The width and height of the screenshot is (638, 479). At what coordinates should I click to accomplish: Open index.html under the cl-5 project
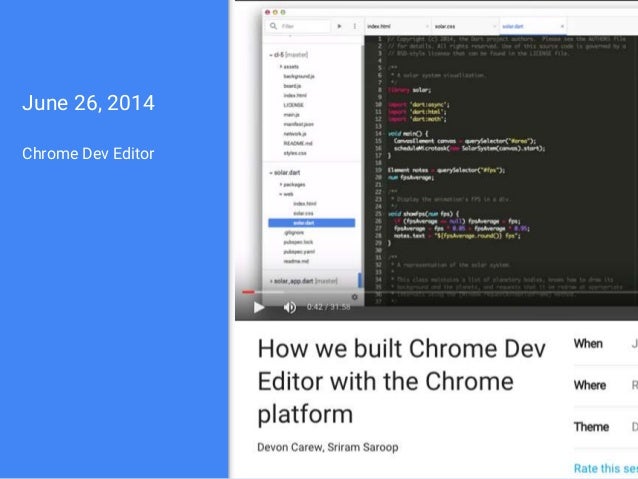coord(295,96)
